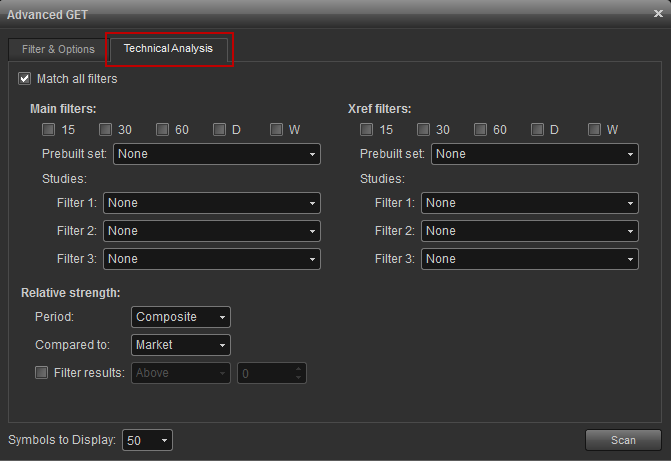
Task: Open Symbols to Display dropdown
Action: pos(148,440)
